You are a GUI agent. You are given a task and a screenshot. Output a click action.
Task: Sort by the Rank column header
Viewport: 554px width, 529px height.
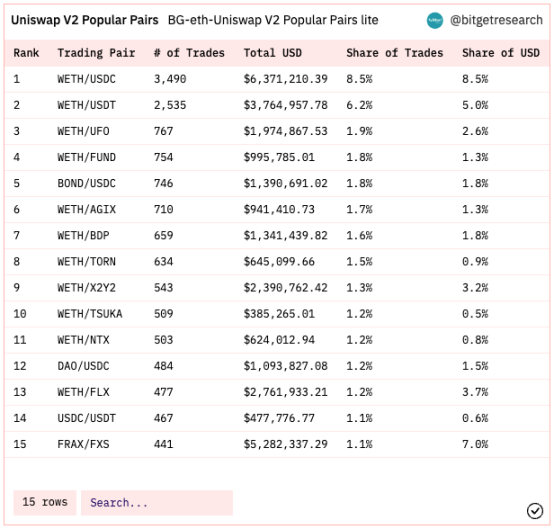point(26,53)
